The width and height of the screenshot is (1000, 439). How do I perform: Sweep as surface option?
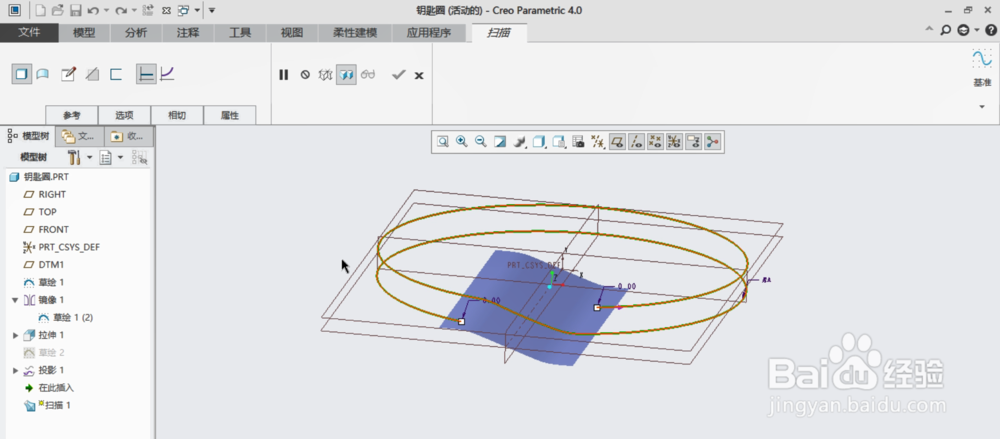coord(42,75)
